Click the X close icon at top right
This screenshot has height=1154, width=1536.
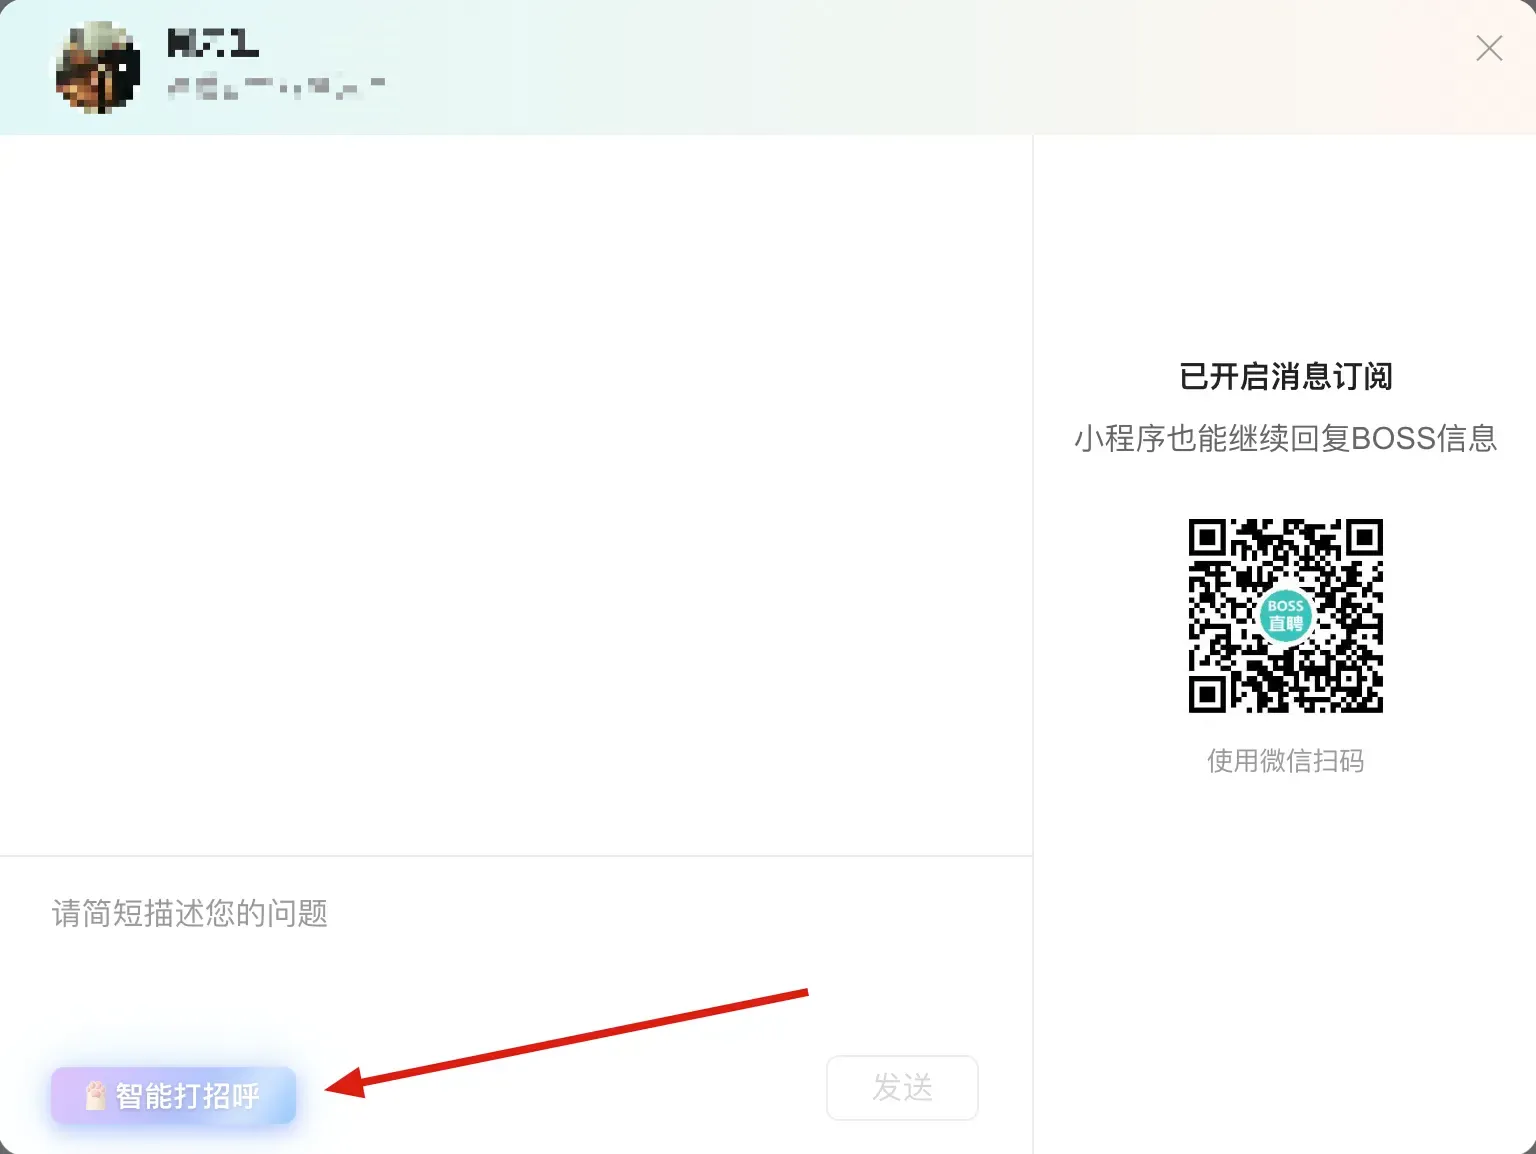[1489, 47]
